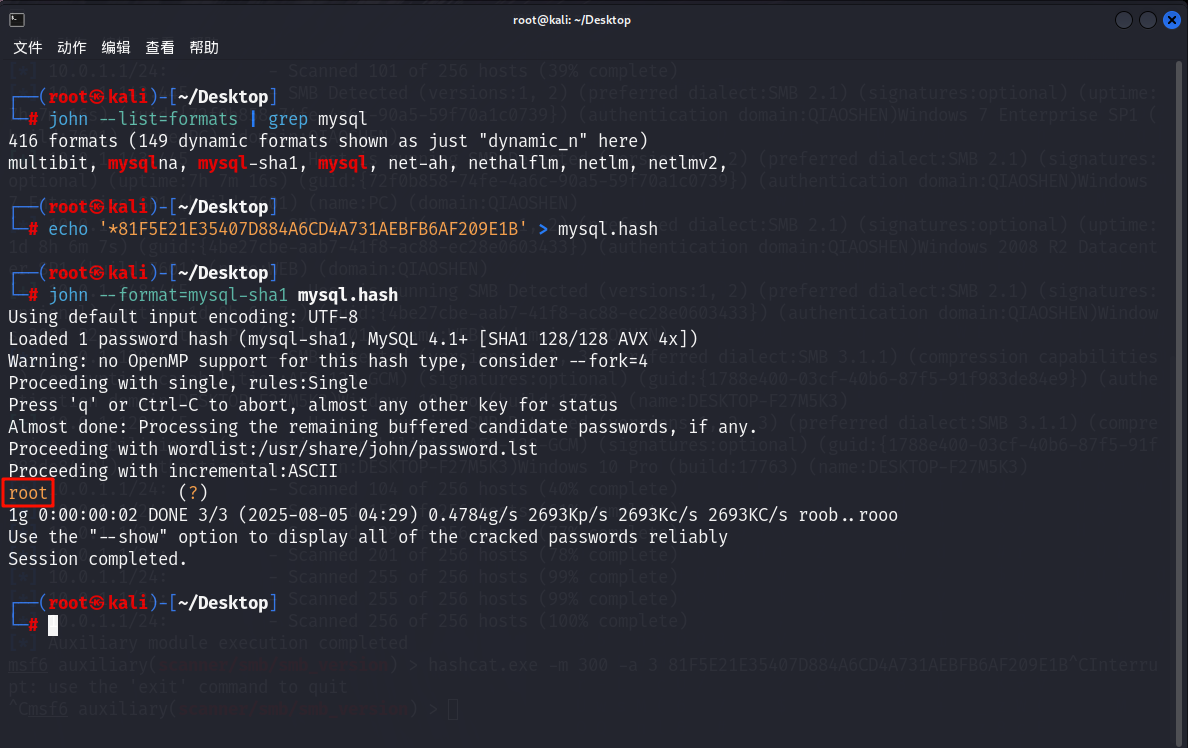The image size is (1188, 748).
Task: Click the "Session completed." output line
Action: tap(97, 559)
